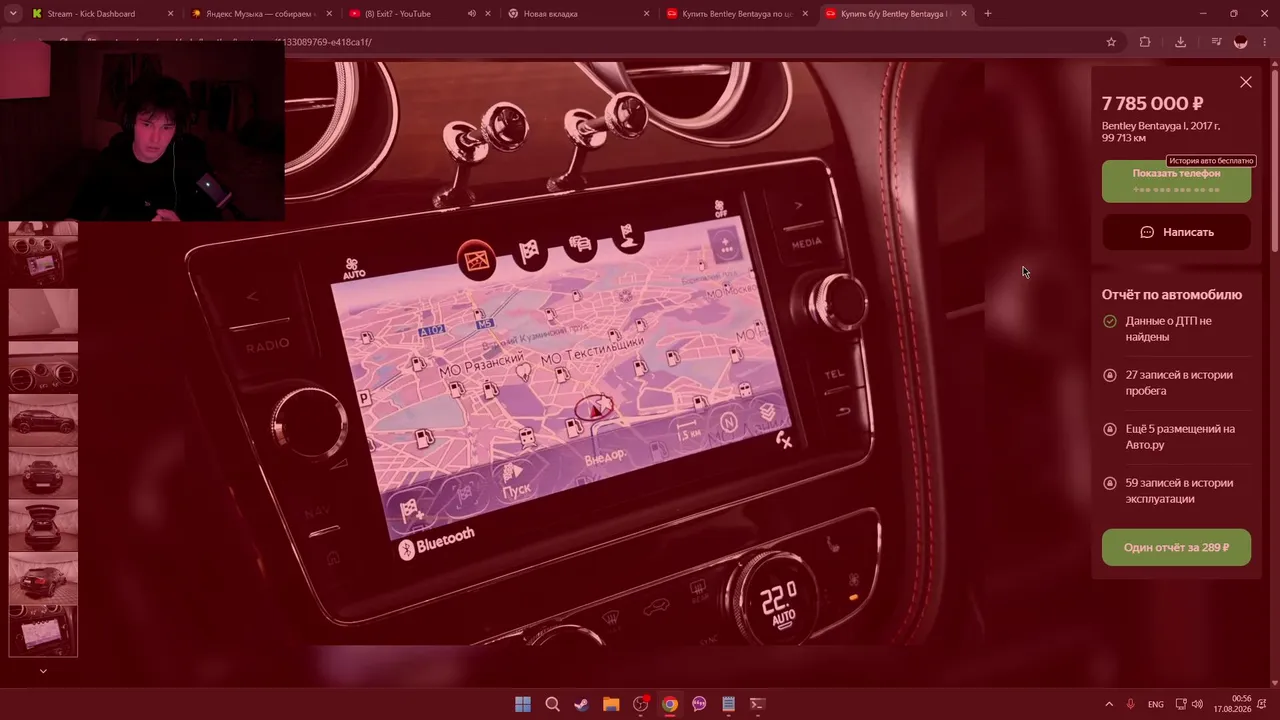
Task: Select the air vents thumbnail
Action: [43, 366]
